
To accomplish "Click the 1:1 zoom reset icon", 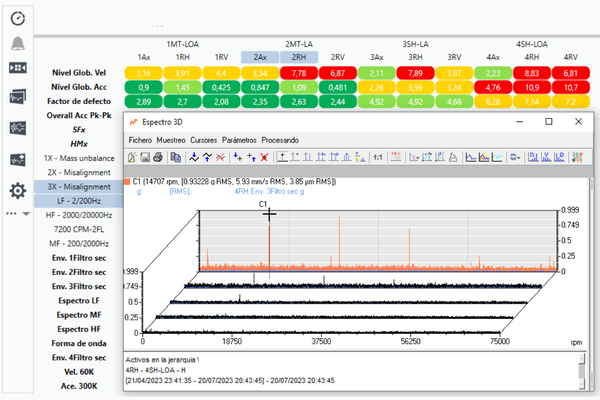I will (x=378, y=157).
